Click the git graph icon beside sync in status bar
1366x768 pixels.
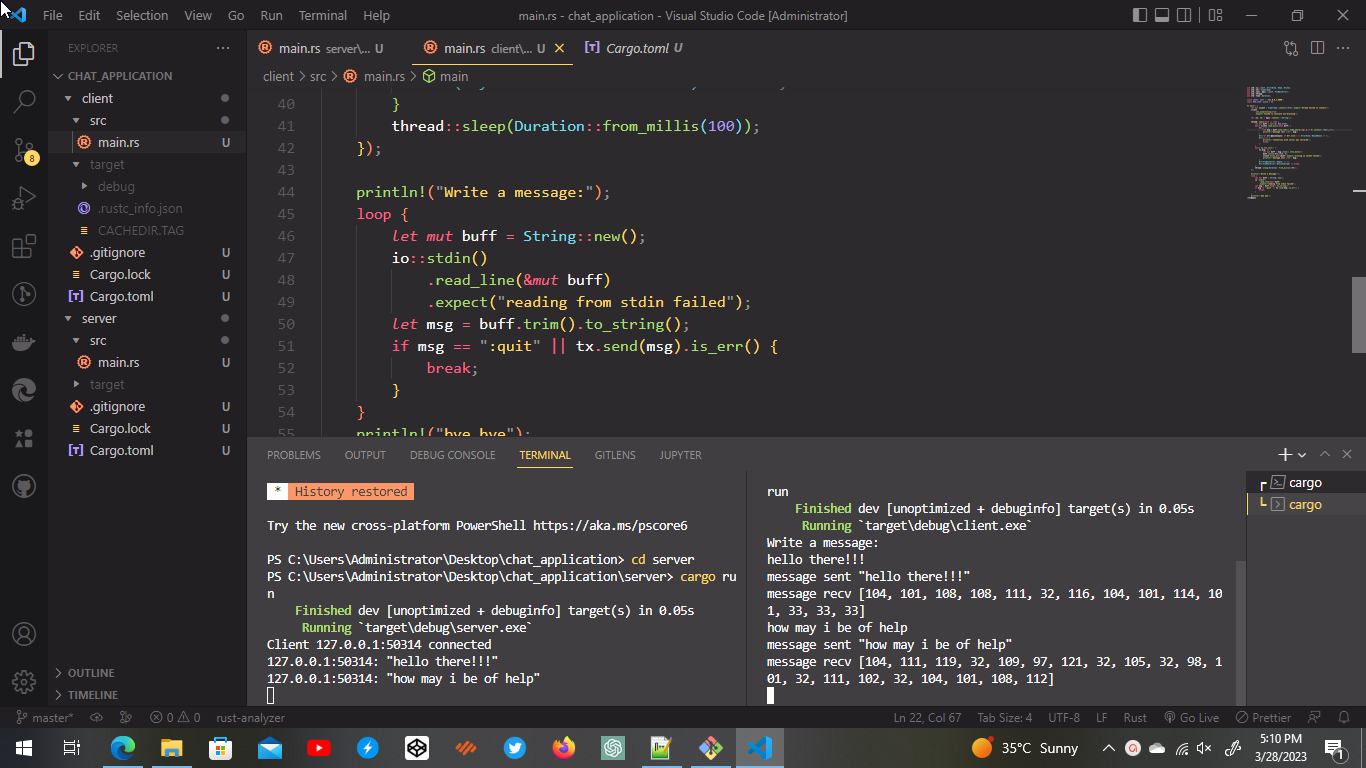click(125, 717)
